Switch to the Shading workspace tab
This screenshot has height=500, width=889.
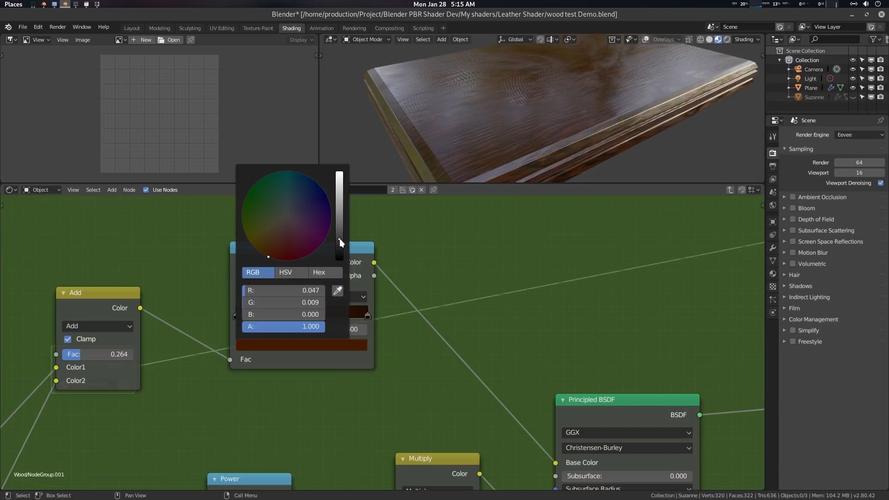point(291,28)
